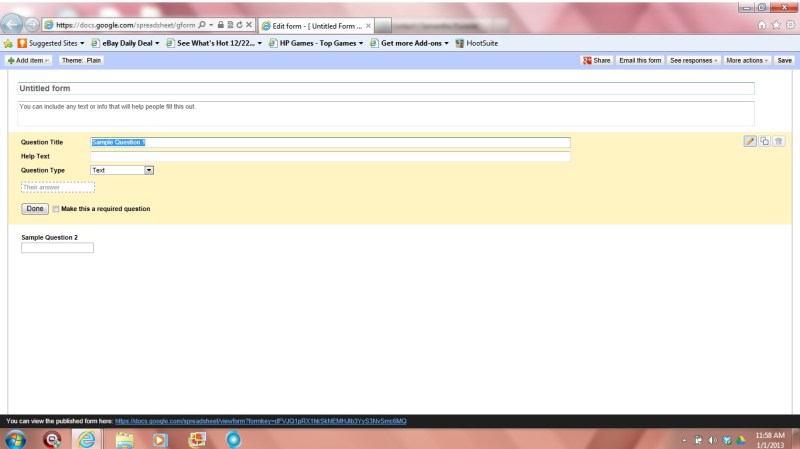Click the IE home icon
Viewport: 800px width, 449px height.
tap(763, 25)
